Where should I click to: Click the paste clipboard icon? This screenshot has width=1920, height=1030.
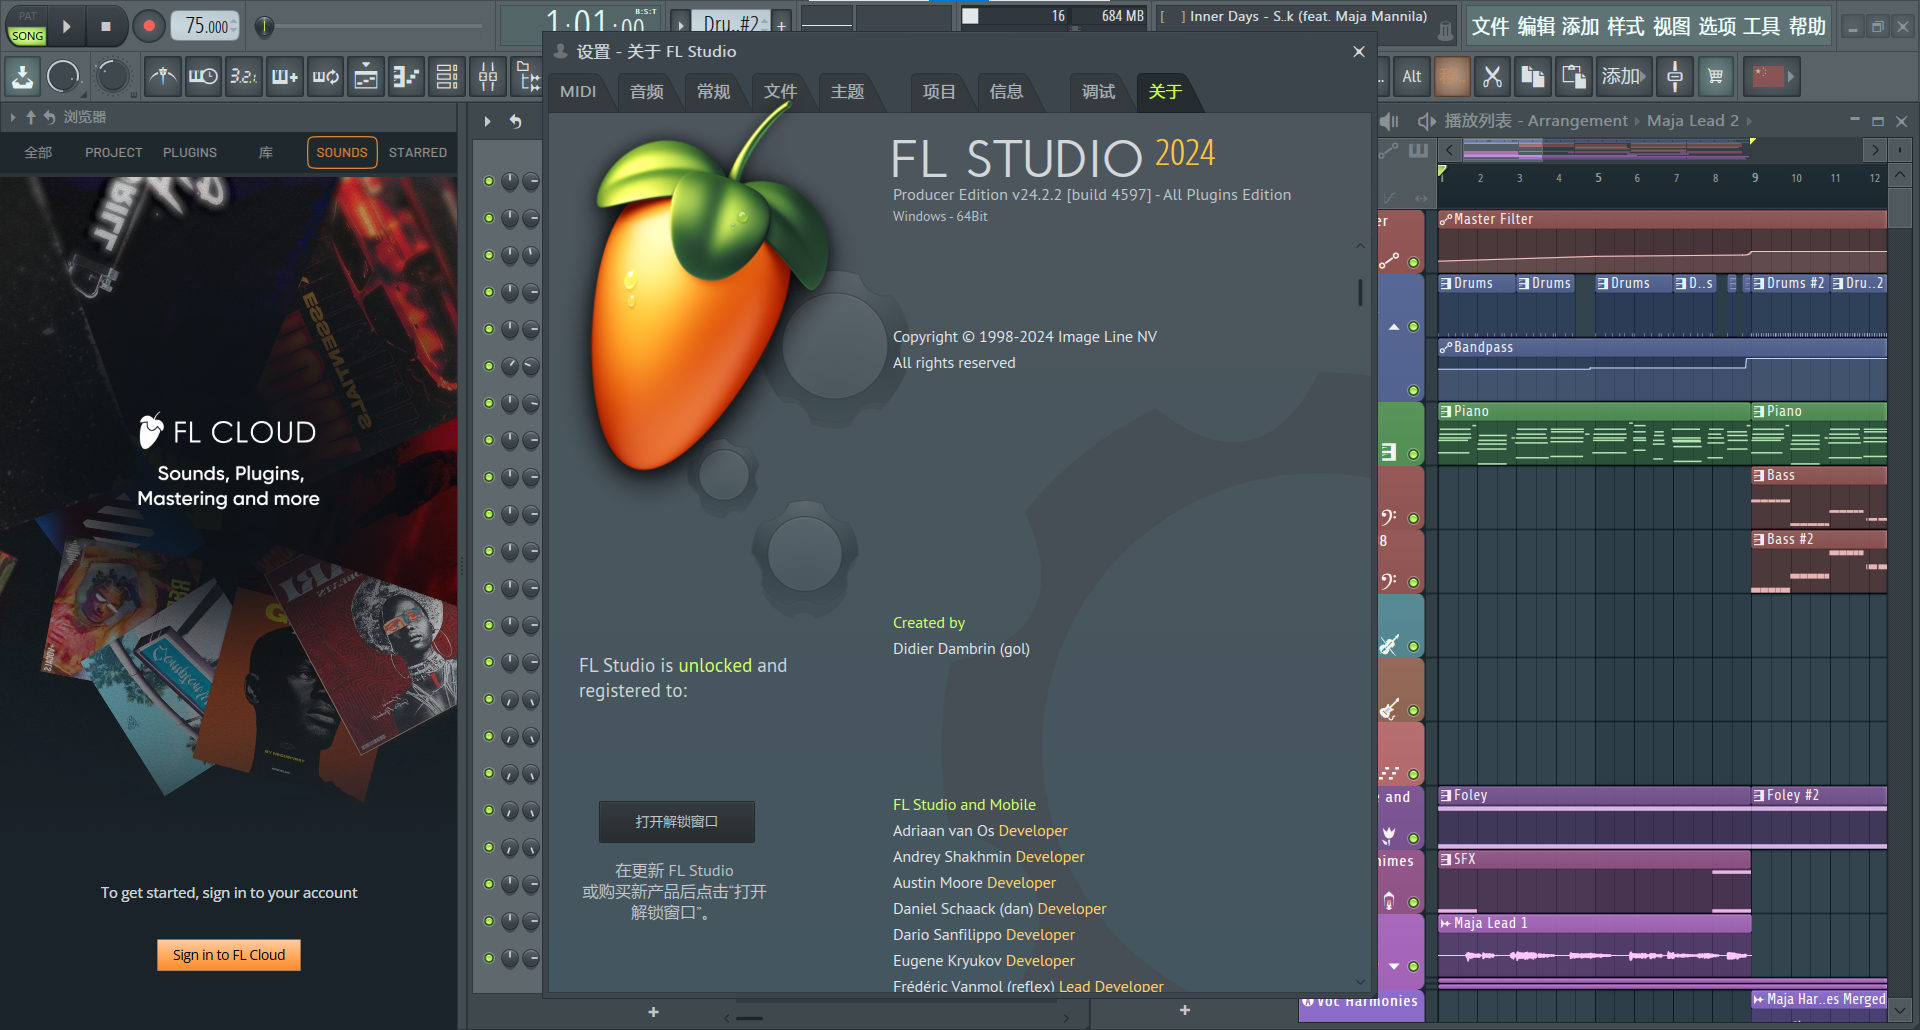click(x=1574, y=76)
